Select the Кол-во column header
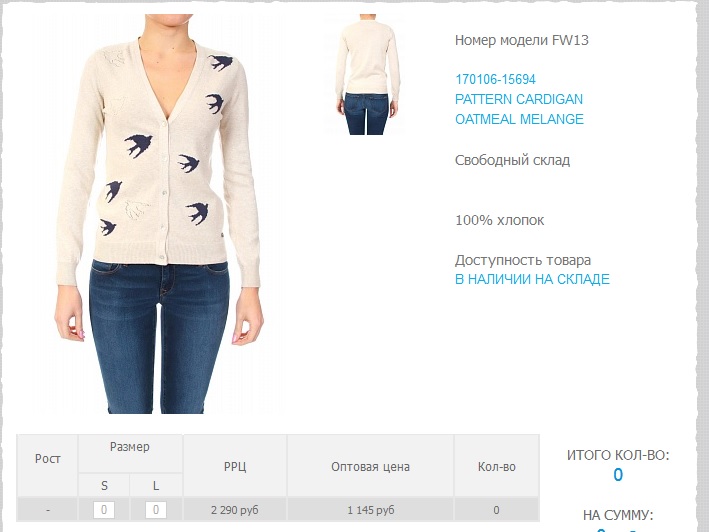Image resolution: width=709 pixels, height=532 pixels. tap(496, 465)
